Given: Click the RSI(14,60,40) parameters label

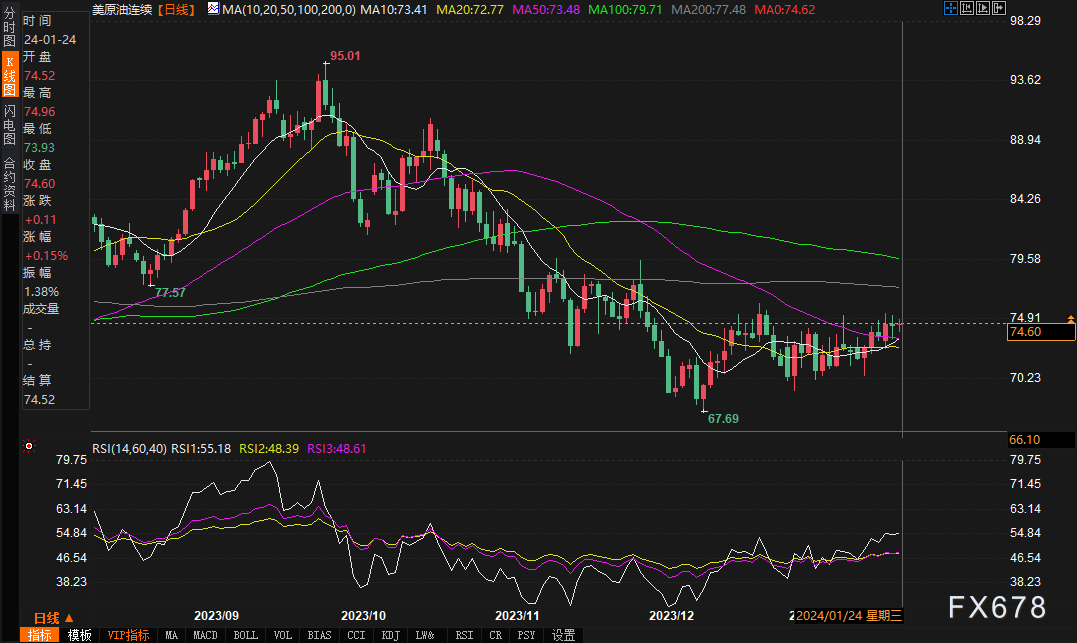Looking at the screenshot, I should (x=129, y=449).
